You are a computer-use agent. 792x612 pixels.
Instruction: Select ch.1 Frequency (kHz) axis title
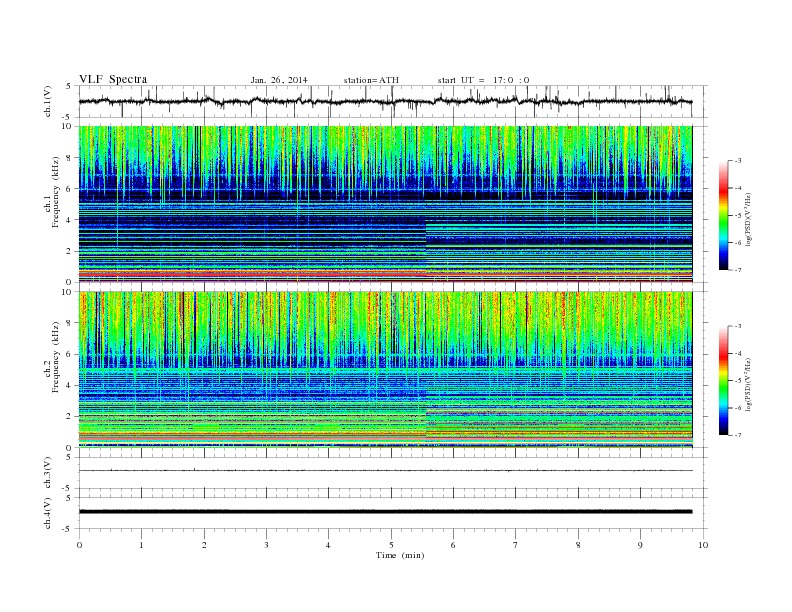click(x=52, y=192)
